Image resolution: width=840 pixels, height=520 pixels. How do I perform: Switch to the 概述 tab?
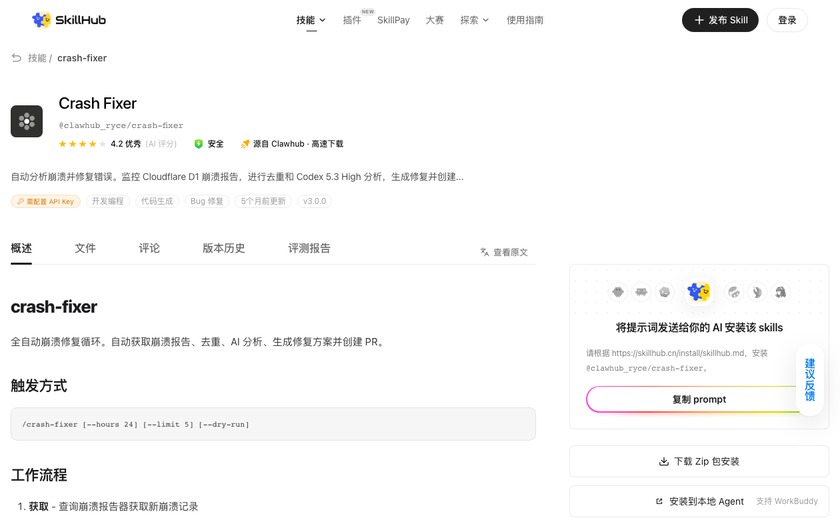[21, 248]
